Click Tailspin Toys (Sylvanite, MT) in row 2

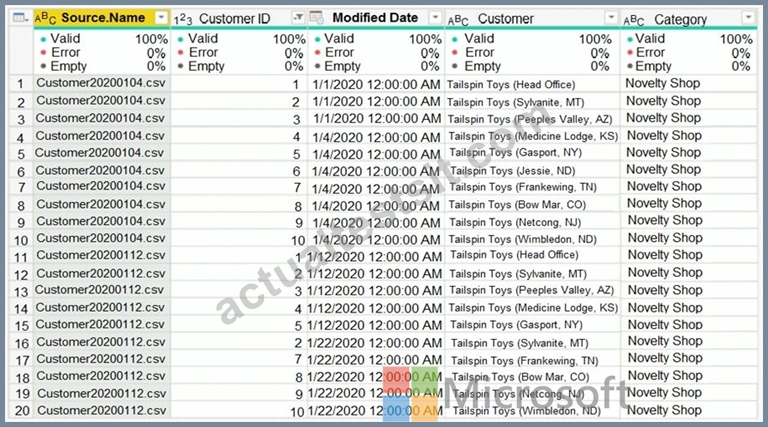click(x=515, y=102)
